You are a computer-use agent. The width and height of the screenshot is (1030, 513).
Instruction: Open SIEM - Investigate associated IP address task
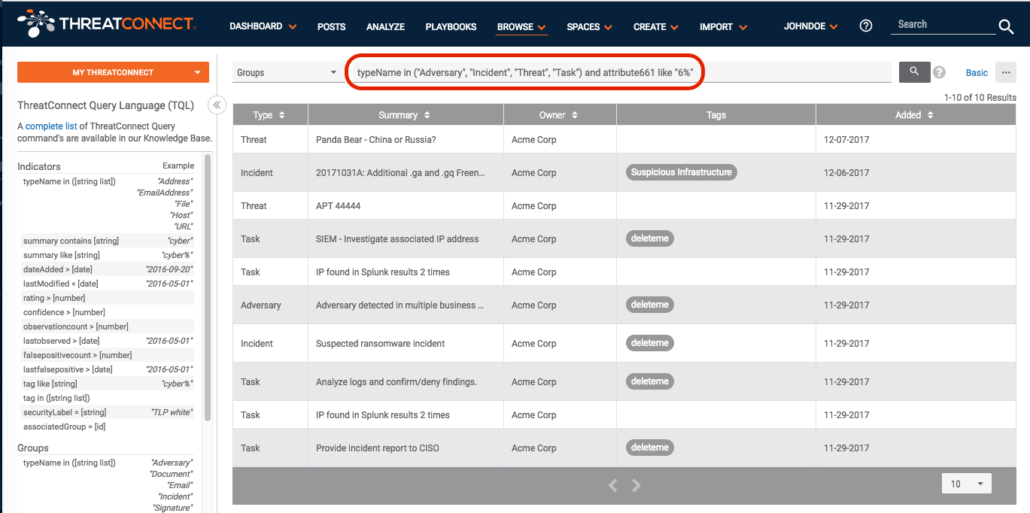tap(397, 238)
